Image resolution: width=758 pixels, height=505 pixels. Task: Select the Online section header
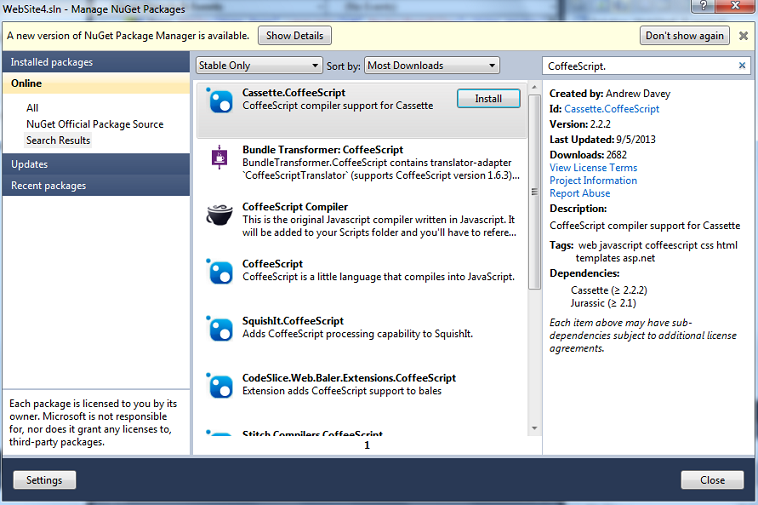click(x=96, y=83)
